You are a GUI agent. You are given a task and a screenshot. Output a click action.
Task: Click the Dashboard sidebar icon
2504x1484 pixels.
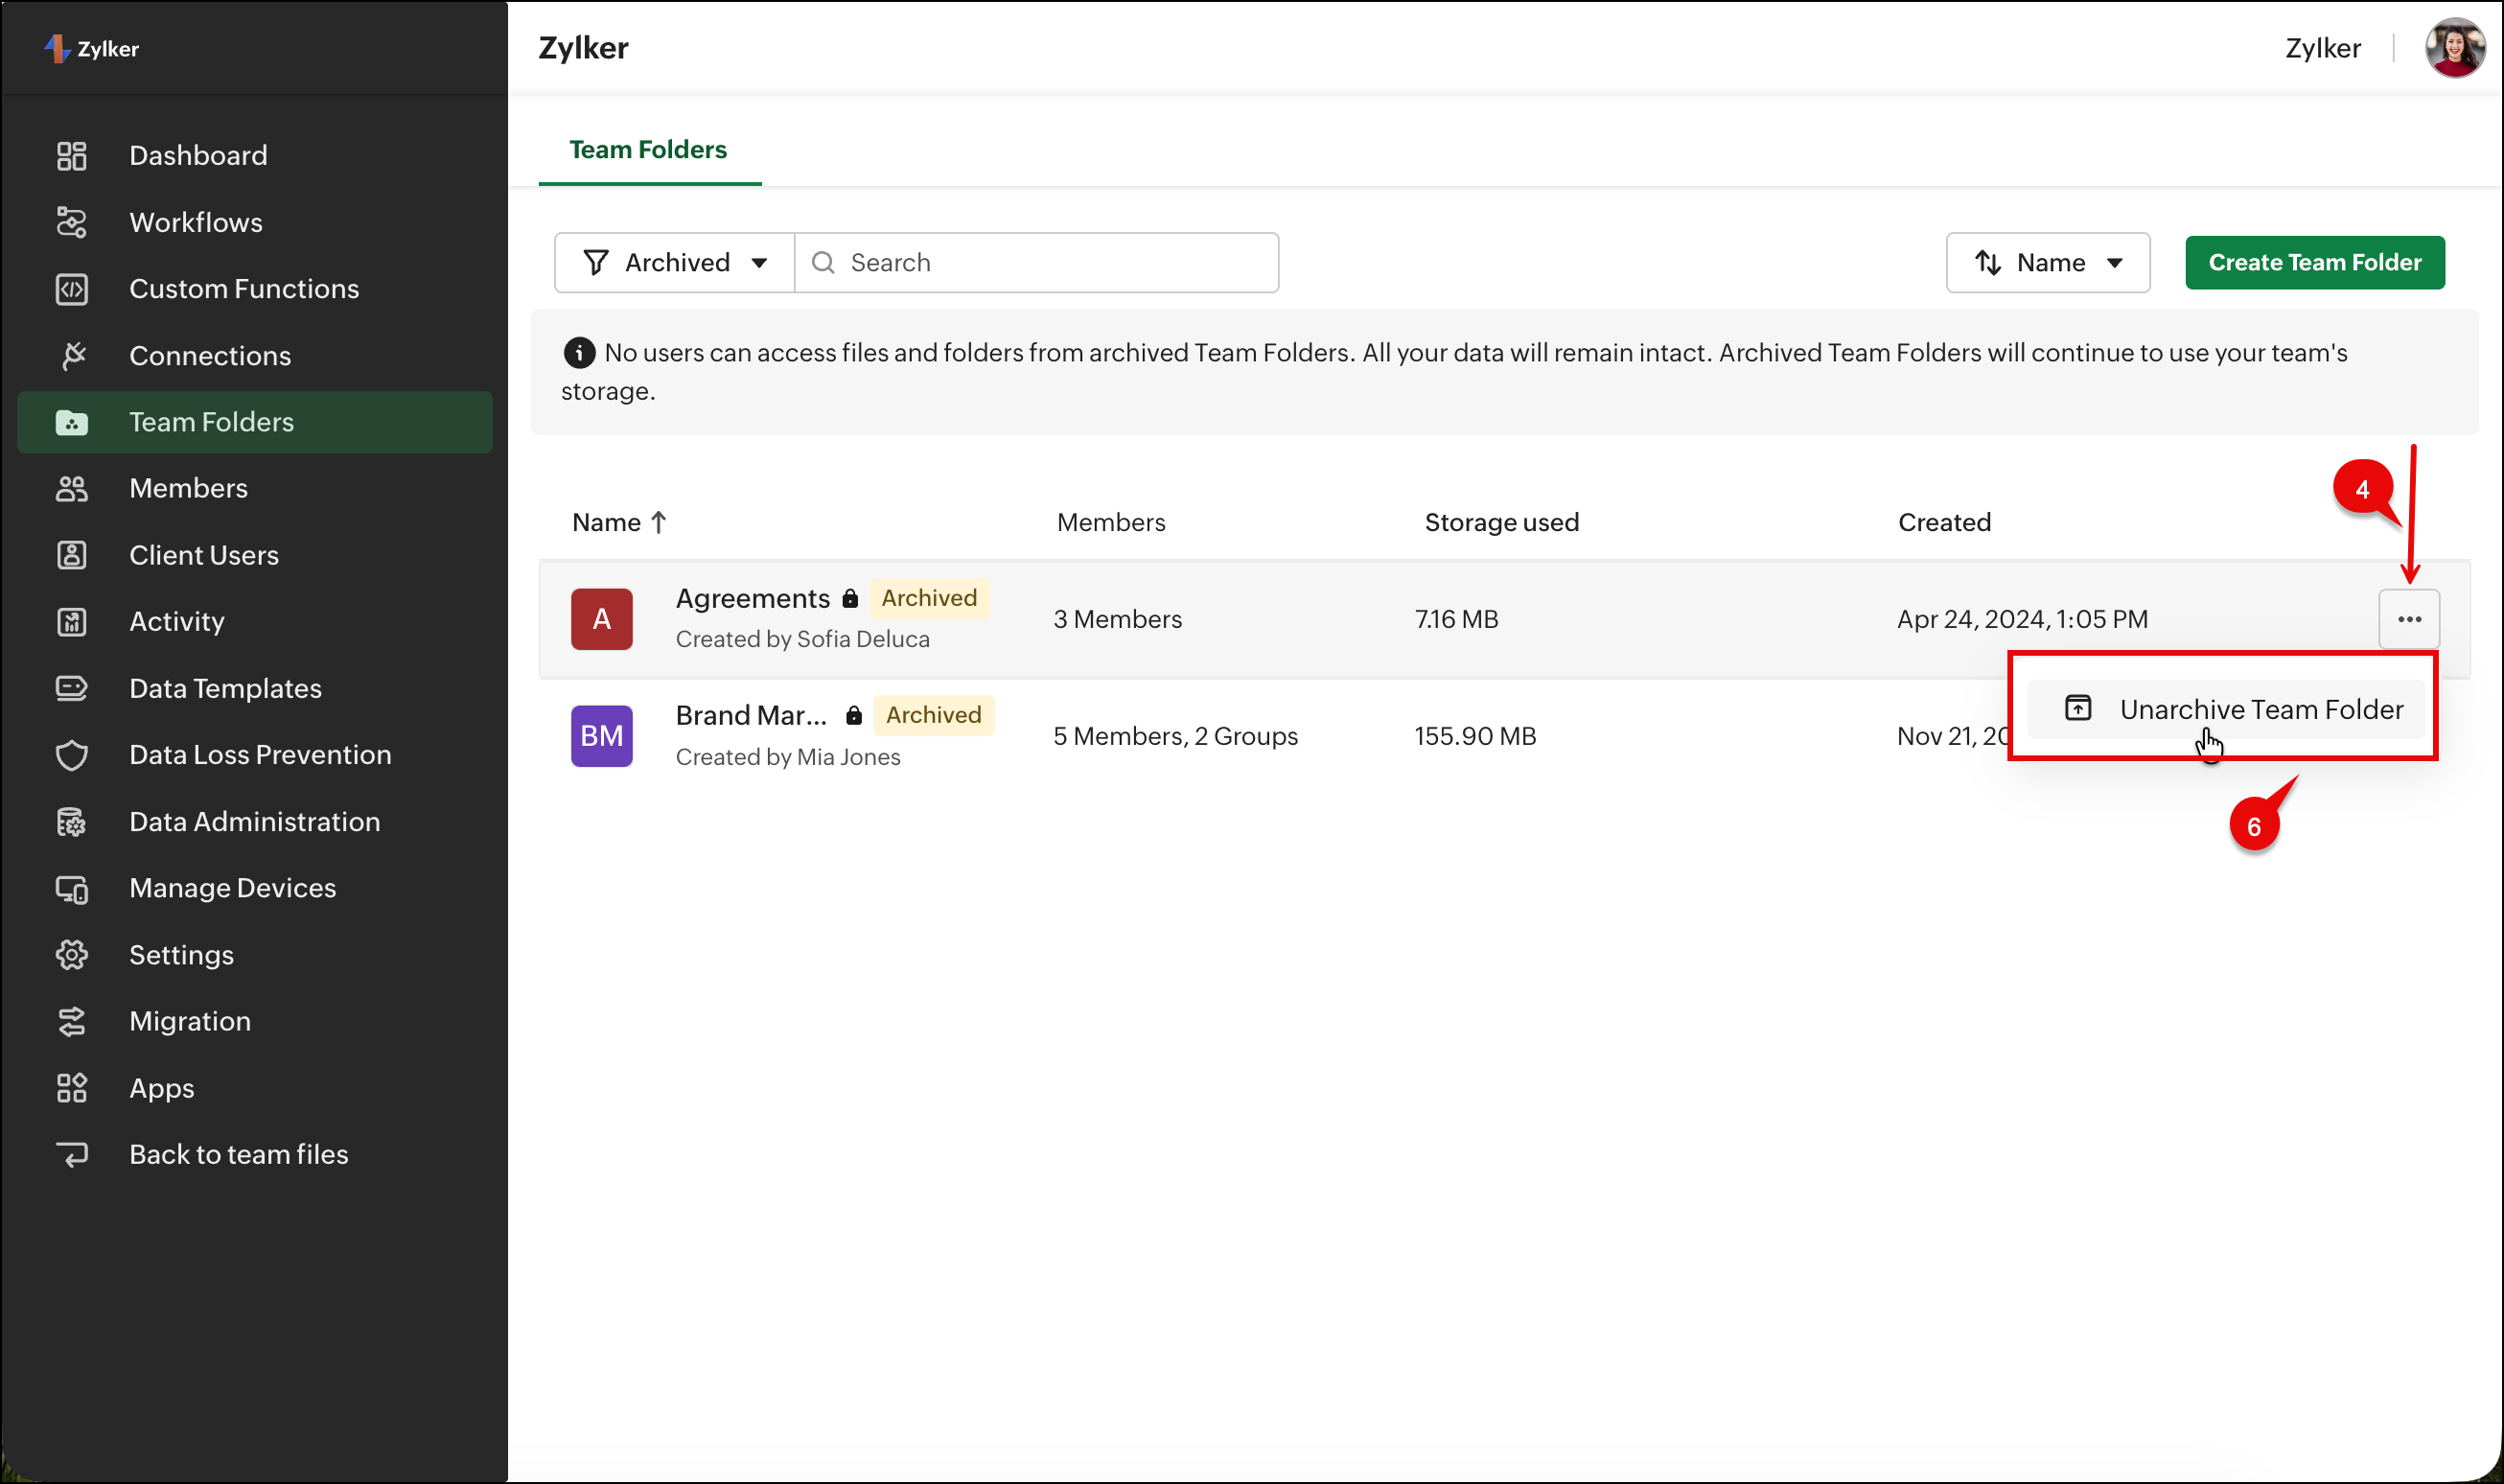coord(71,156)
